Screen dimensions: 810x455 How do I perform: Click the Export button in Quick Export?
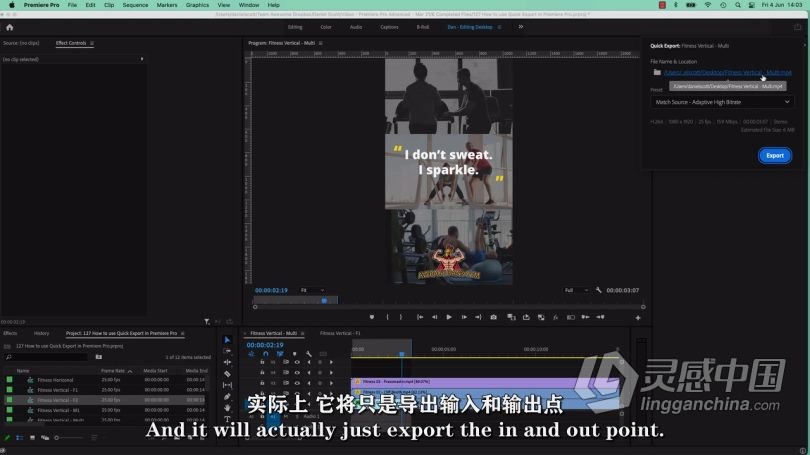[x=774, y=155]
